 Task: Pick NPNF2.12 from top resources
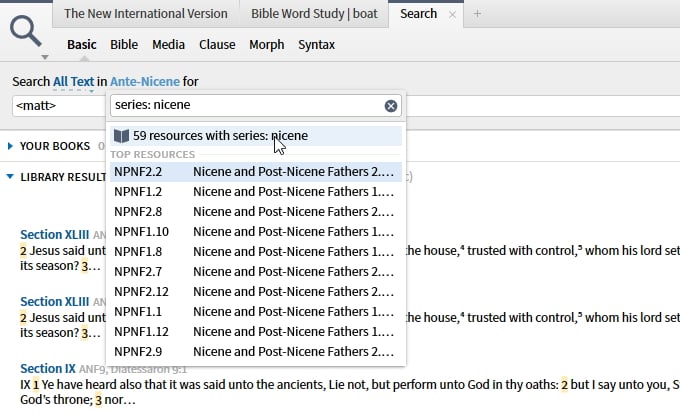tap(255, 291)
